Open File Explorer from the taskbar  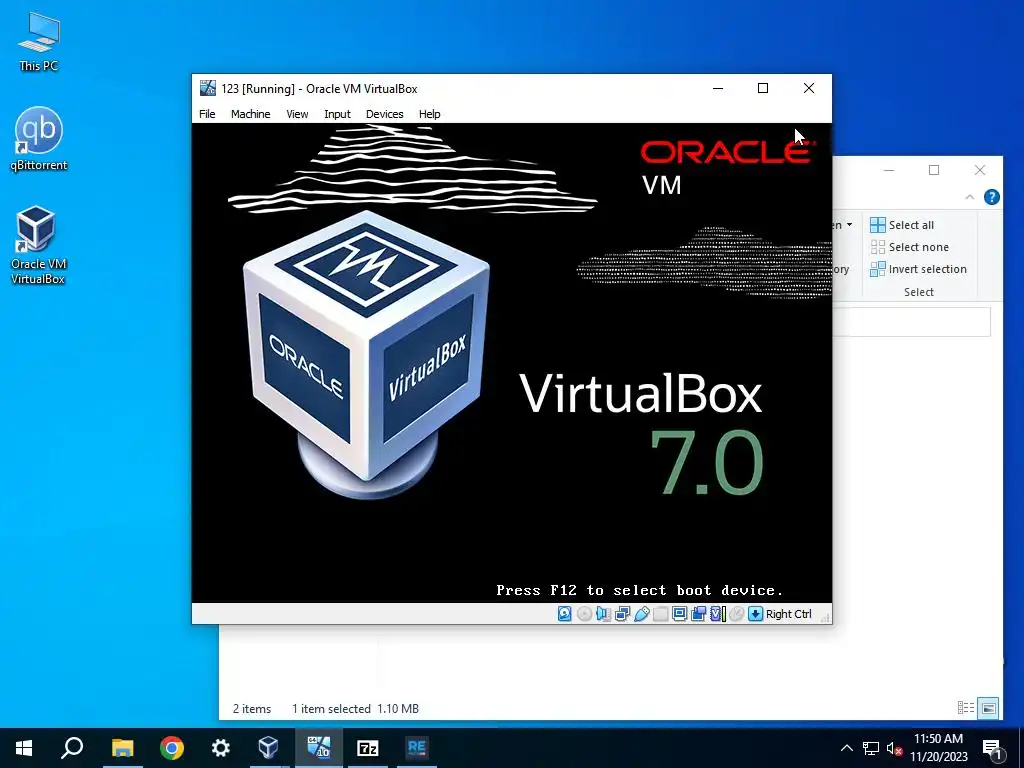pos(122,748)
